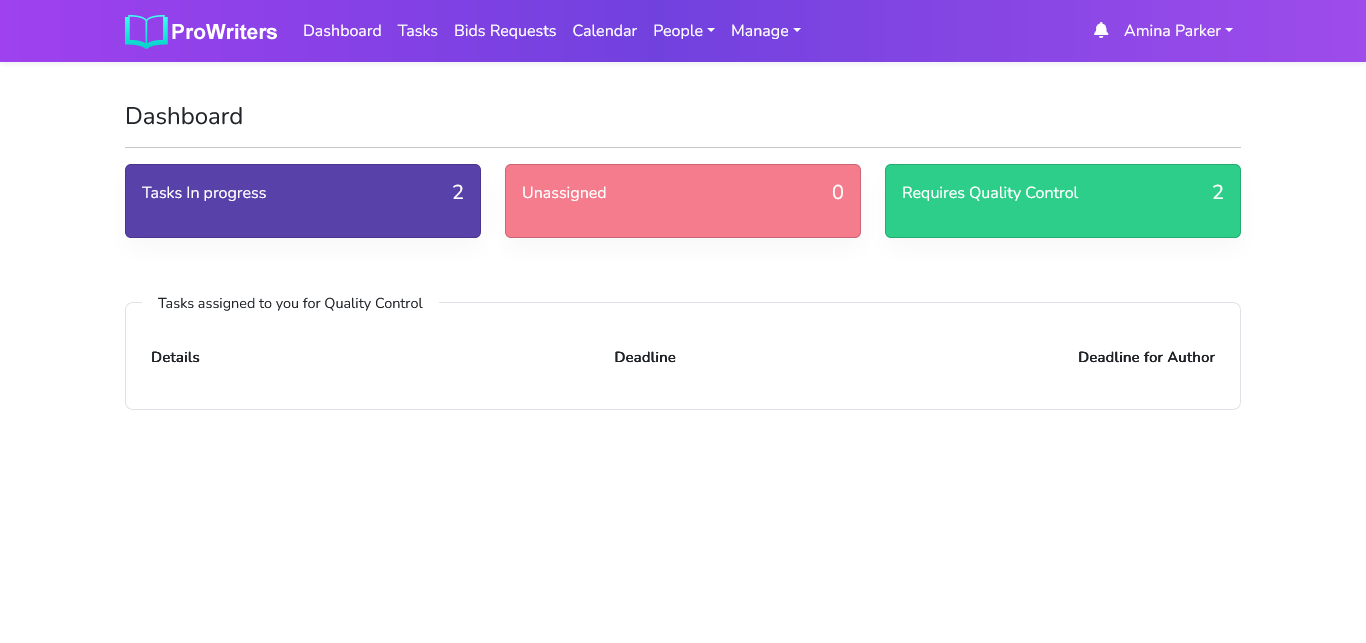Select the Unassigned tasks card
The width and height of the screenshot is (1366, 643).
coord(683,201)
